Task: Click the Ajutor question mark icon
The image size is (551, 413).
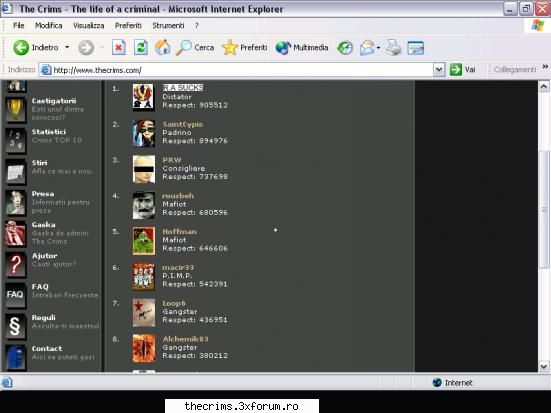Action: [x=15, y=264]
